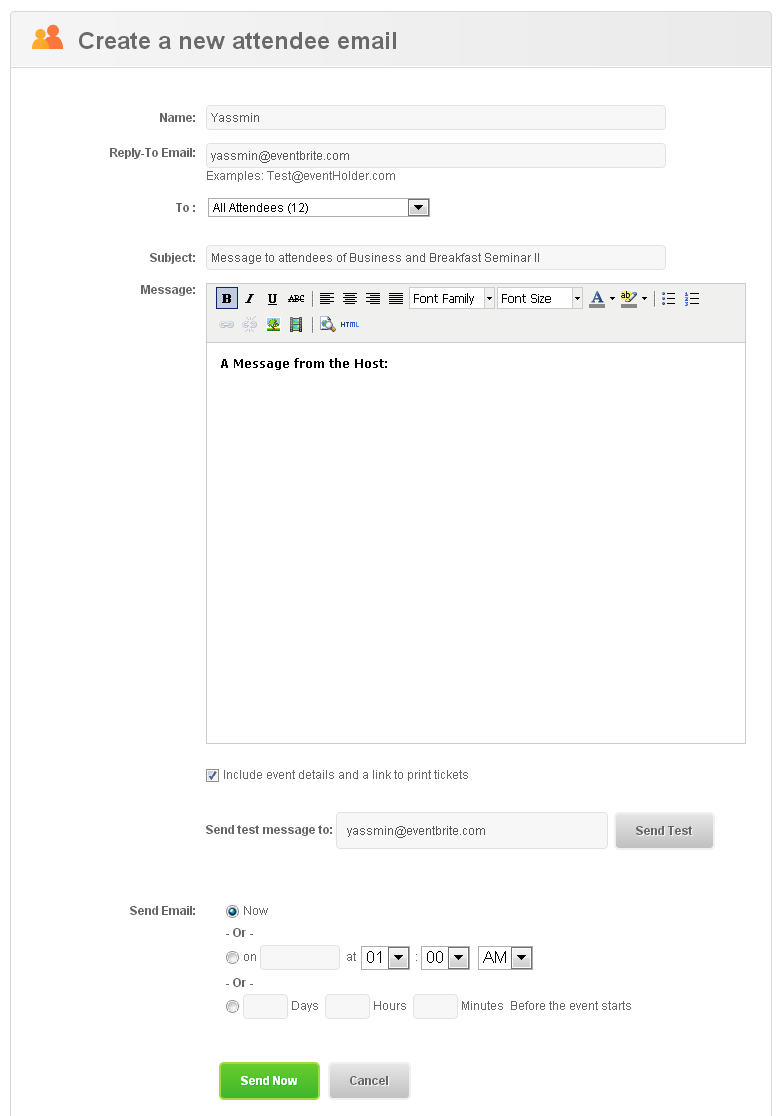Image resolution: width=777 pixels, height=1116 pixels.
Task: Pick the text color icon
Action: 597,299
